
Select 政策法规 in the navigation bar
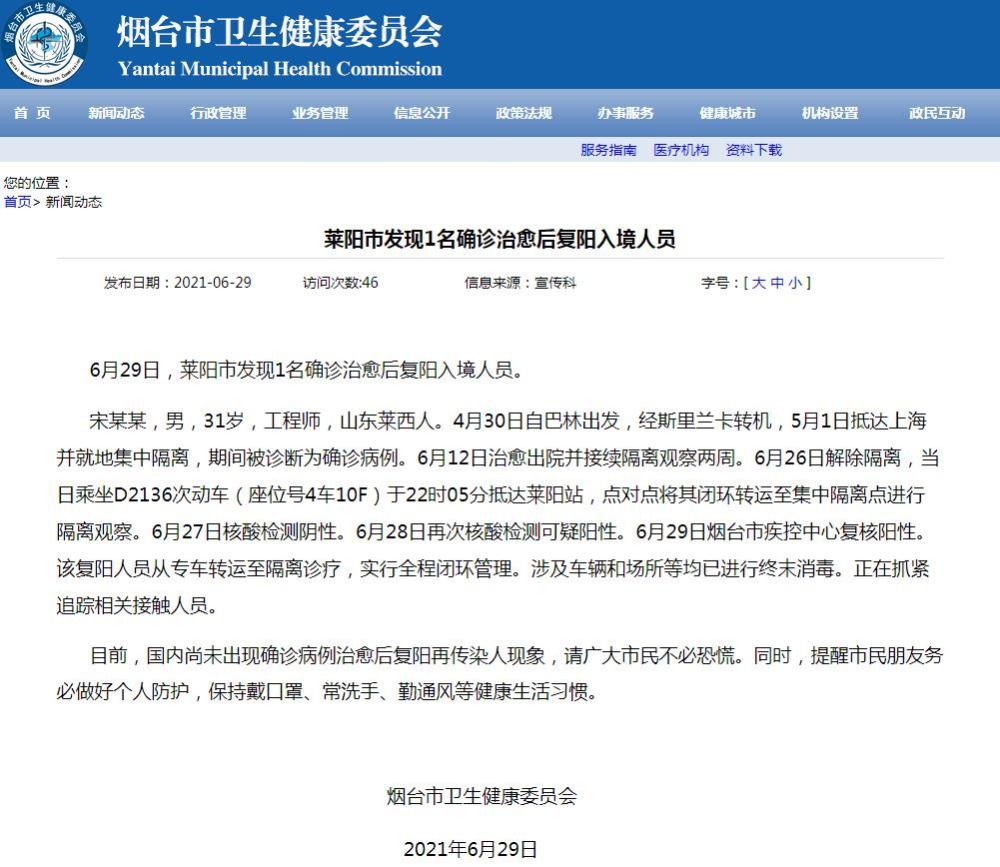pos(524,113)
